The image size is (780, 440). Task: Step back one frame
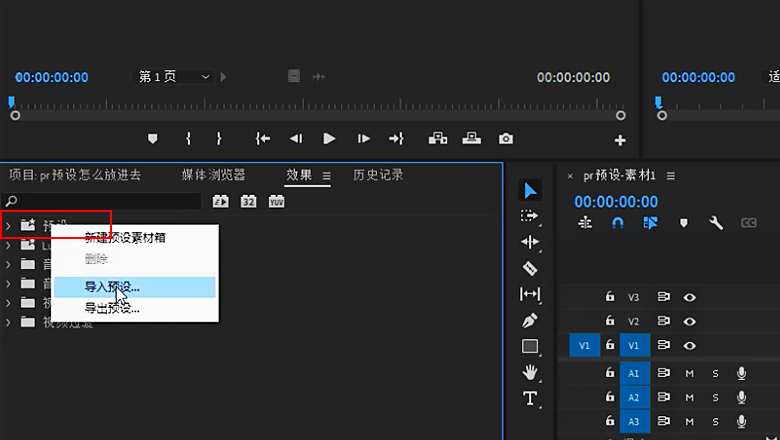click(x=296, y=139)
